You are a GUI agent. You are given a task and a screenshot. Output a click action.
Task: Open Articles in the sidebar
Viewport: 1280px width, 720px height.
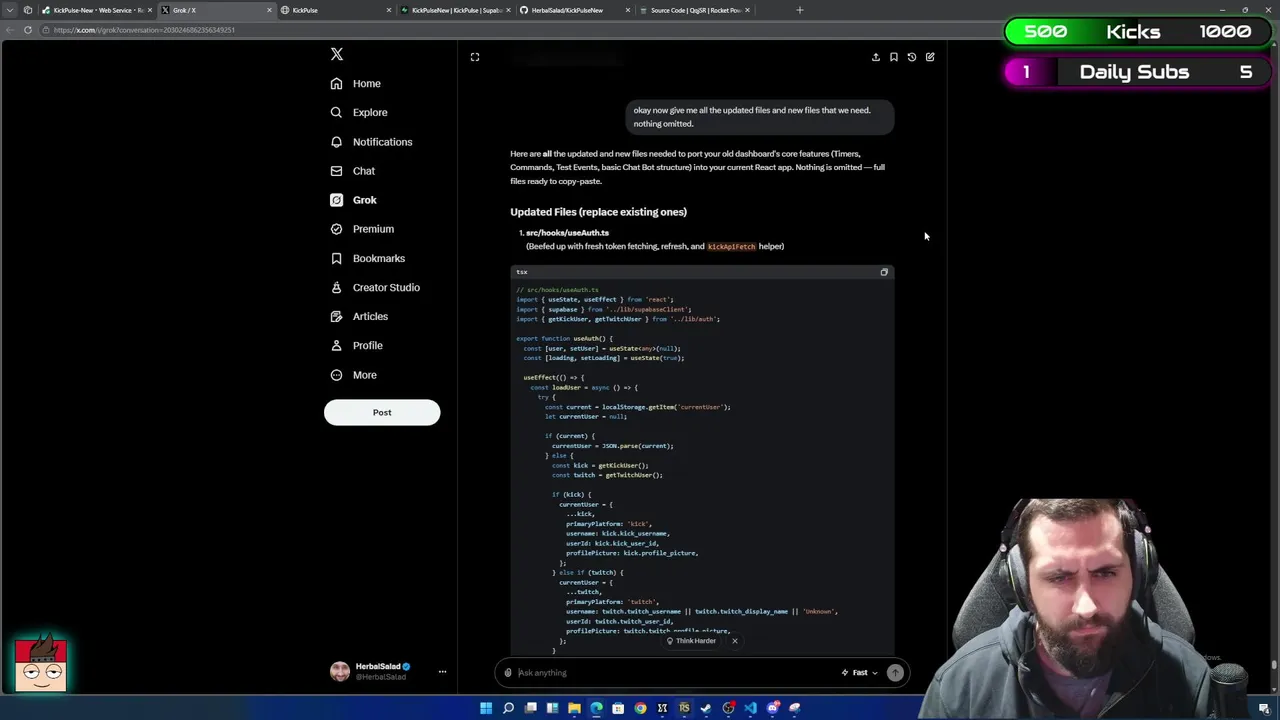pos(359,316)
